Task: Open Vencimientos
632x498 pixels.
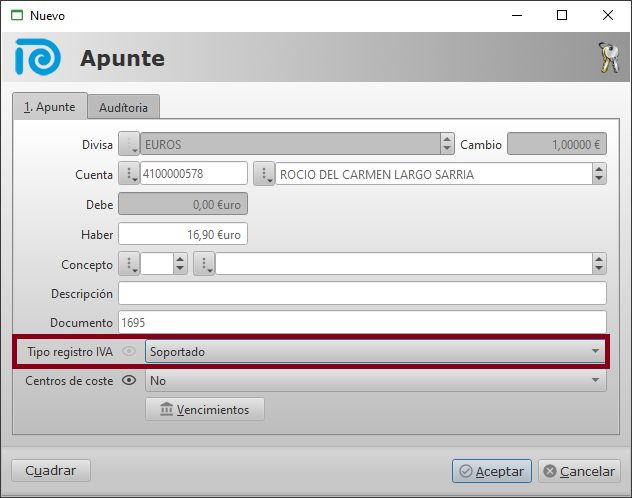Action: [x=205, y=409]
